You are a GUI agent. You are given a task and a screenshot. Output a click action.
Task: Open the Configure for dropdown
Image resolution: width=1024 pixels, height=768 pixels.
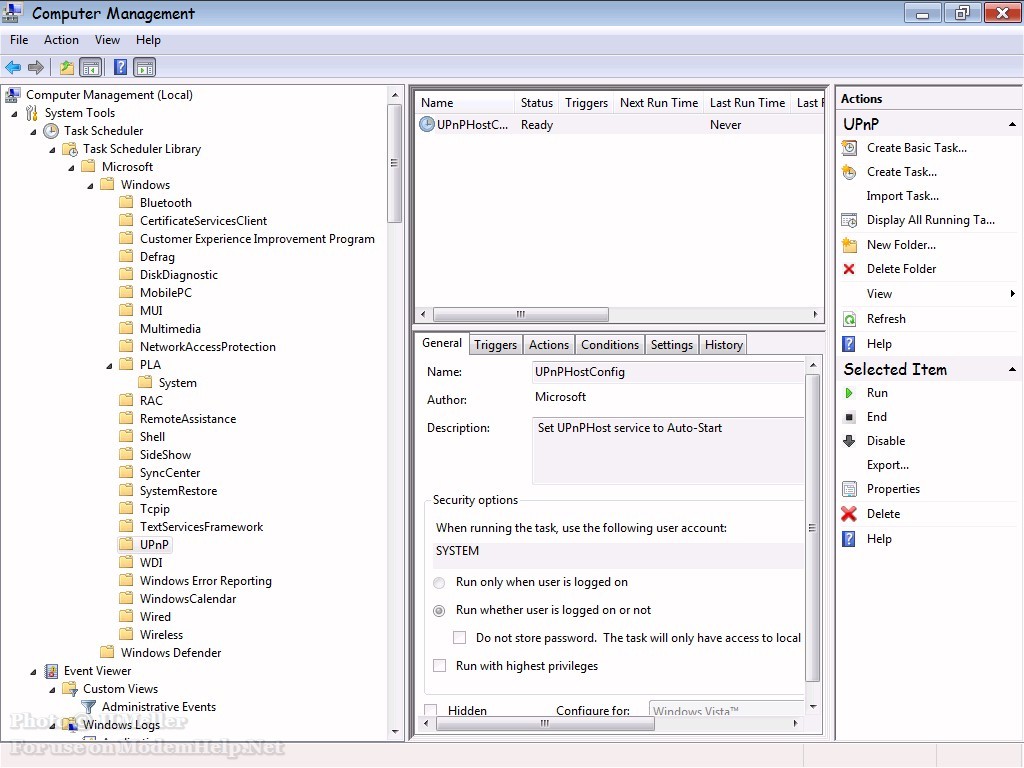726,709
